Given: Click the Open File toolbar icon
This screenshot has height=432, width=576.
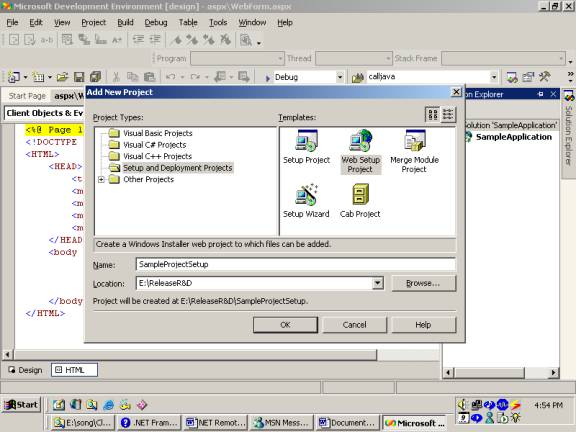Looking at the screenshot, I should point(62,77).
